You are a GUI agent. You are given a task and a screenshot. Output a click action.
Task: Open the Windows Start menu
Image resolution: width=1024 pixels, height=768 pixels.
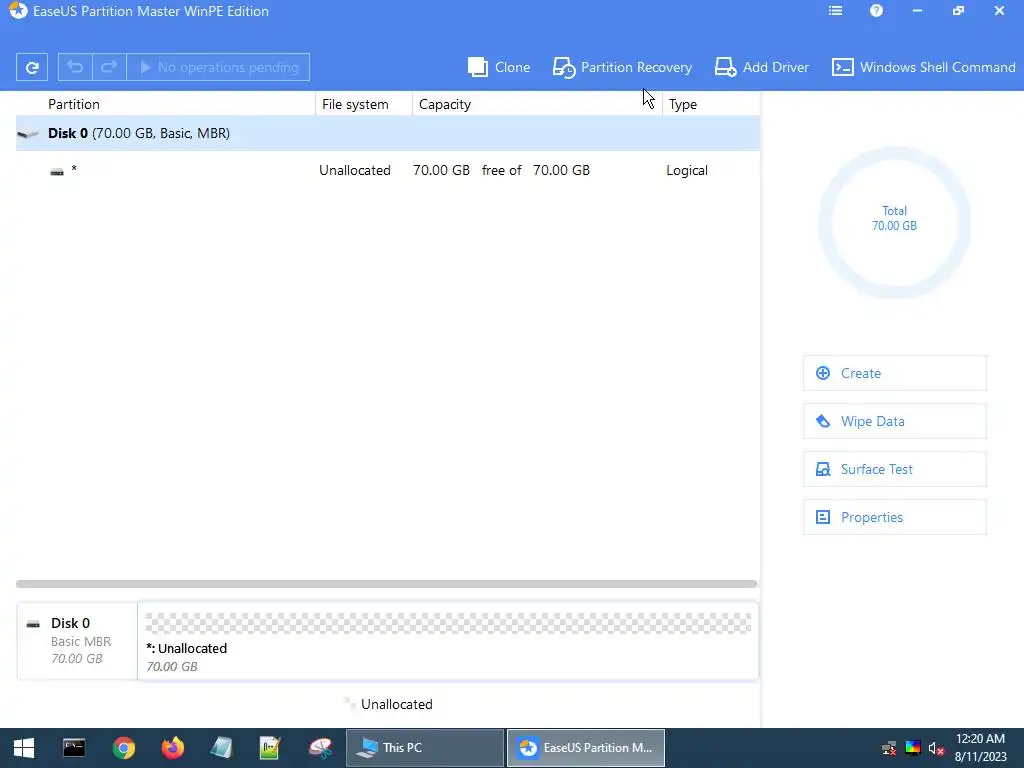coord(24,748)
